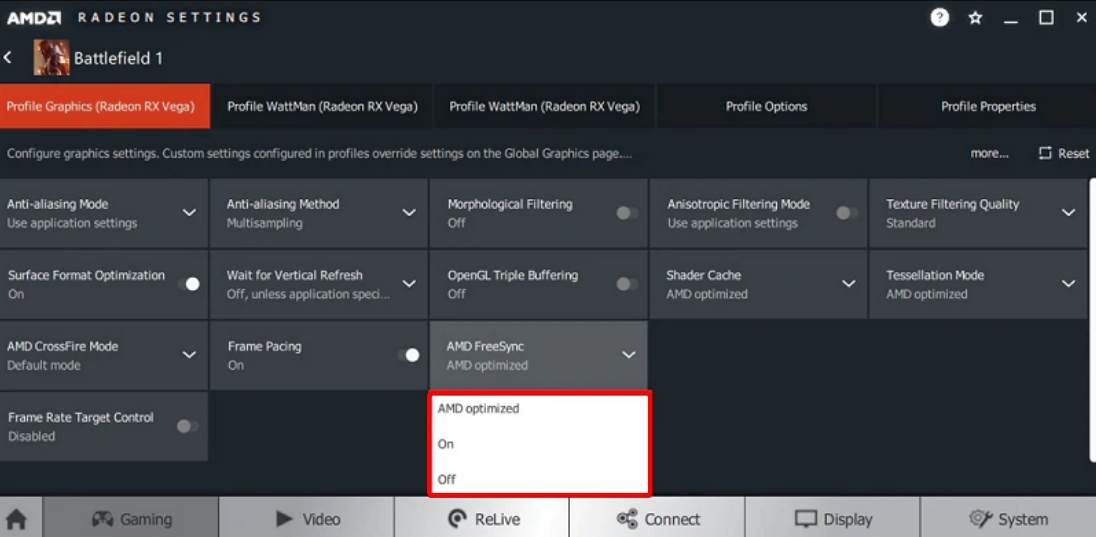Open the System section

click(x=1009, y=519)
